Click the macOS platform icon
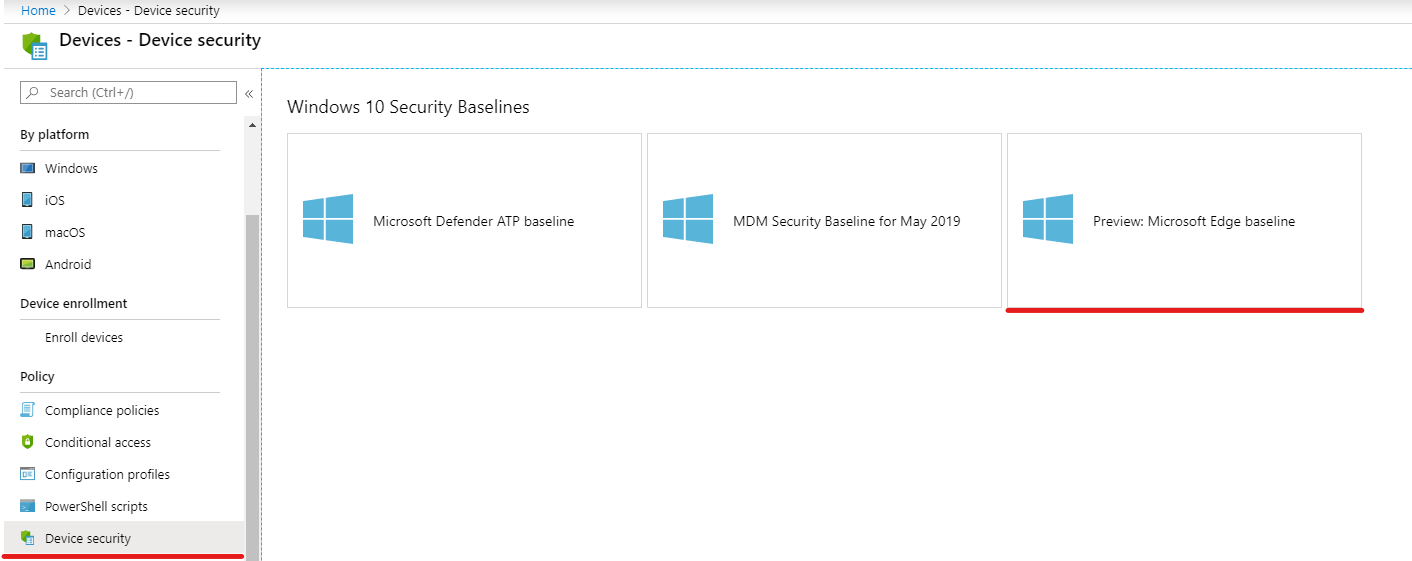The width and height of the screenshot is (1412, 561). pyautogui.click(x=28, y=232)
